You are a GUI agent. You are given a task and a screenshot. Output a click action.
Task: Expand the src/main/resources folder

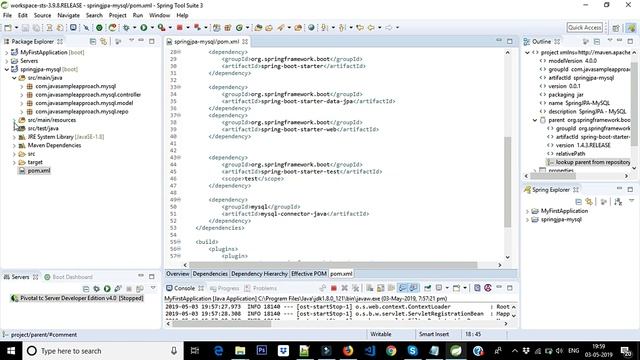pos(14,120)
